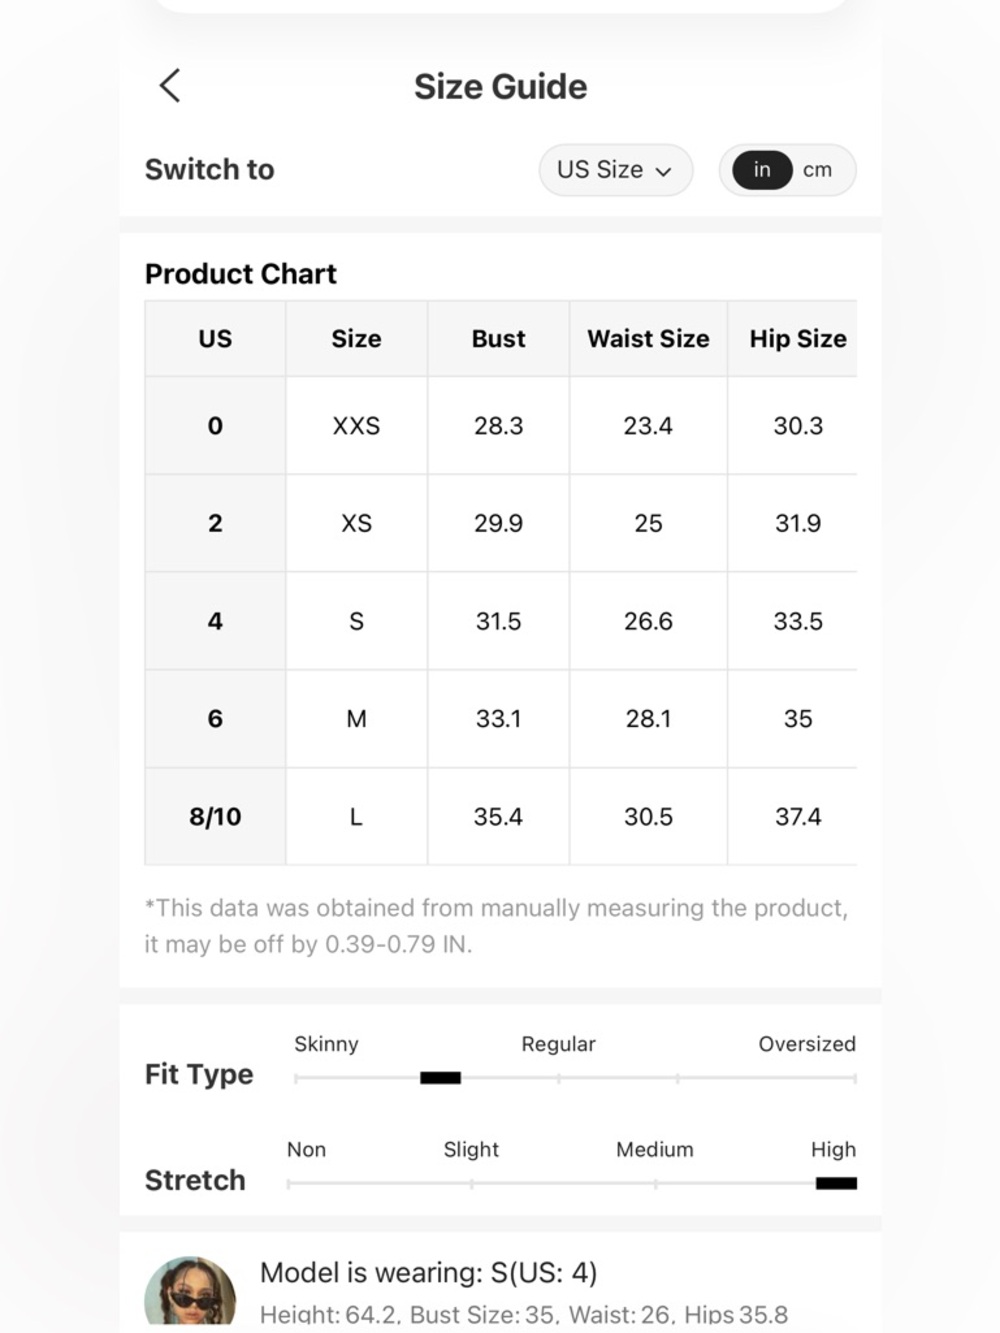Select the S size cell
Image resolution: width=1000 pixels, height=1333 pixels.
click(x=357, y=621)
